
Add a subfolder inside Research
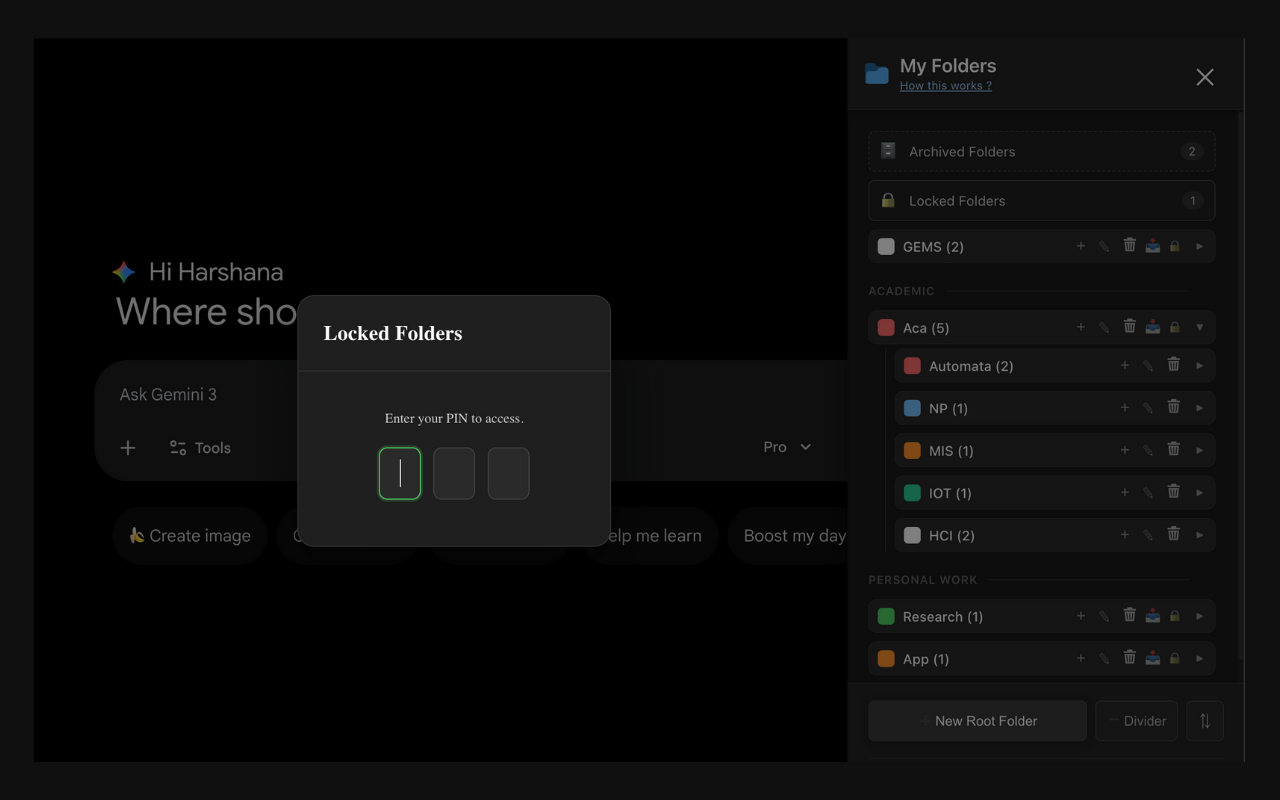tap(1080, 616)
